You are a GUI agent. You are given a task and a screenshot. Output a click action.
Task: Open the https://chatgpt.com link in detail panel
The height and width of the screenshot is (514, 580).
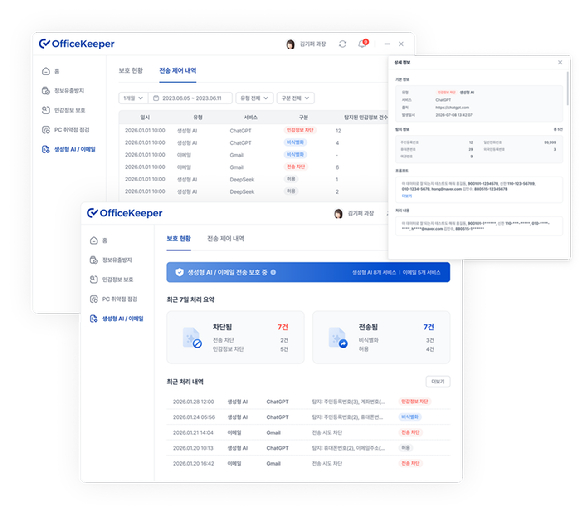pos(452,107)
